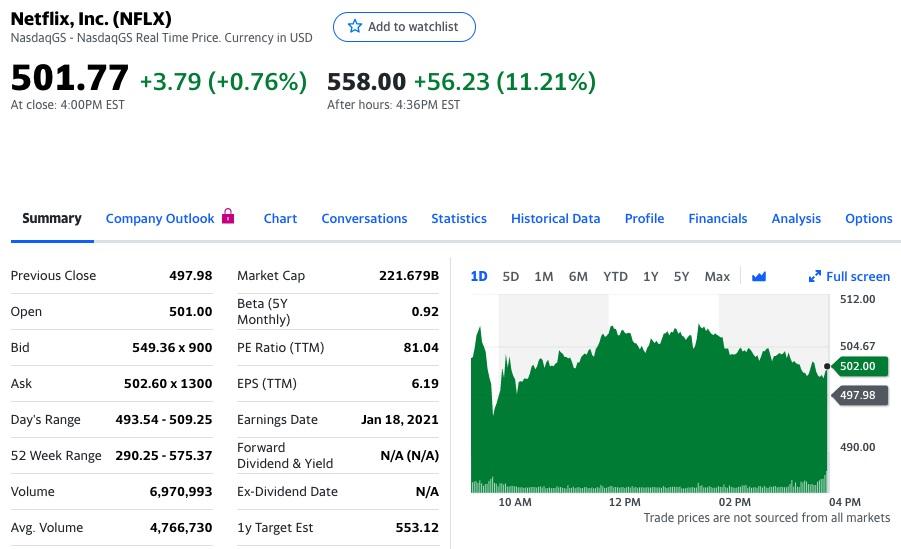This screenshot has width=901, height=549.
Task: Click the 512.00 price axis label
Action: click(857, 299)
